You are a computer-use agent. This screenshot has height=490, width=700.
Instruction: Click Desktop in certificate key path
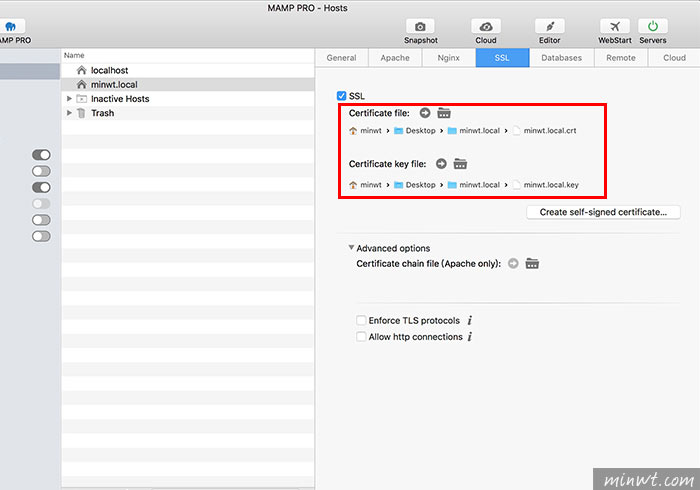[420, 185]
